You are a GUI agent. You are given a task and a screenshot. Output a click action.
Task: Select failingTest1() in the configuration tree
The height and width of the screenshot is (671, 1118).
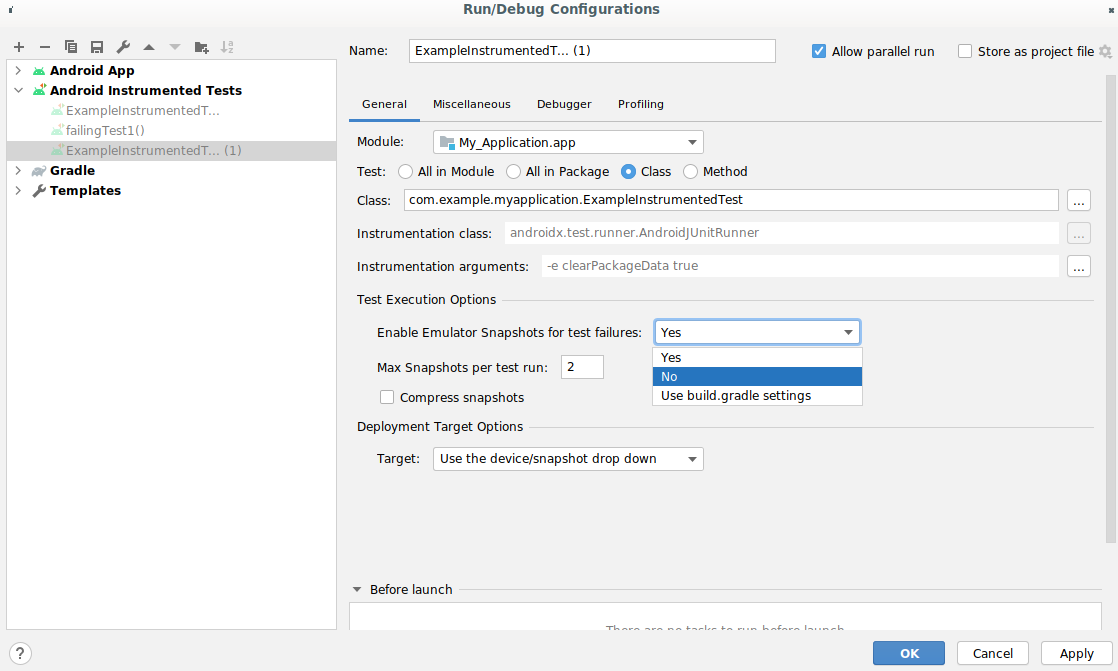pos(105,131)
